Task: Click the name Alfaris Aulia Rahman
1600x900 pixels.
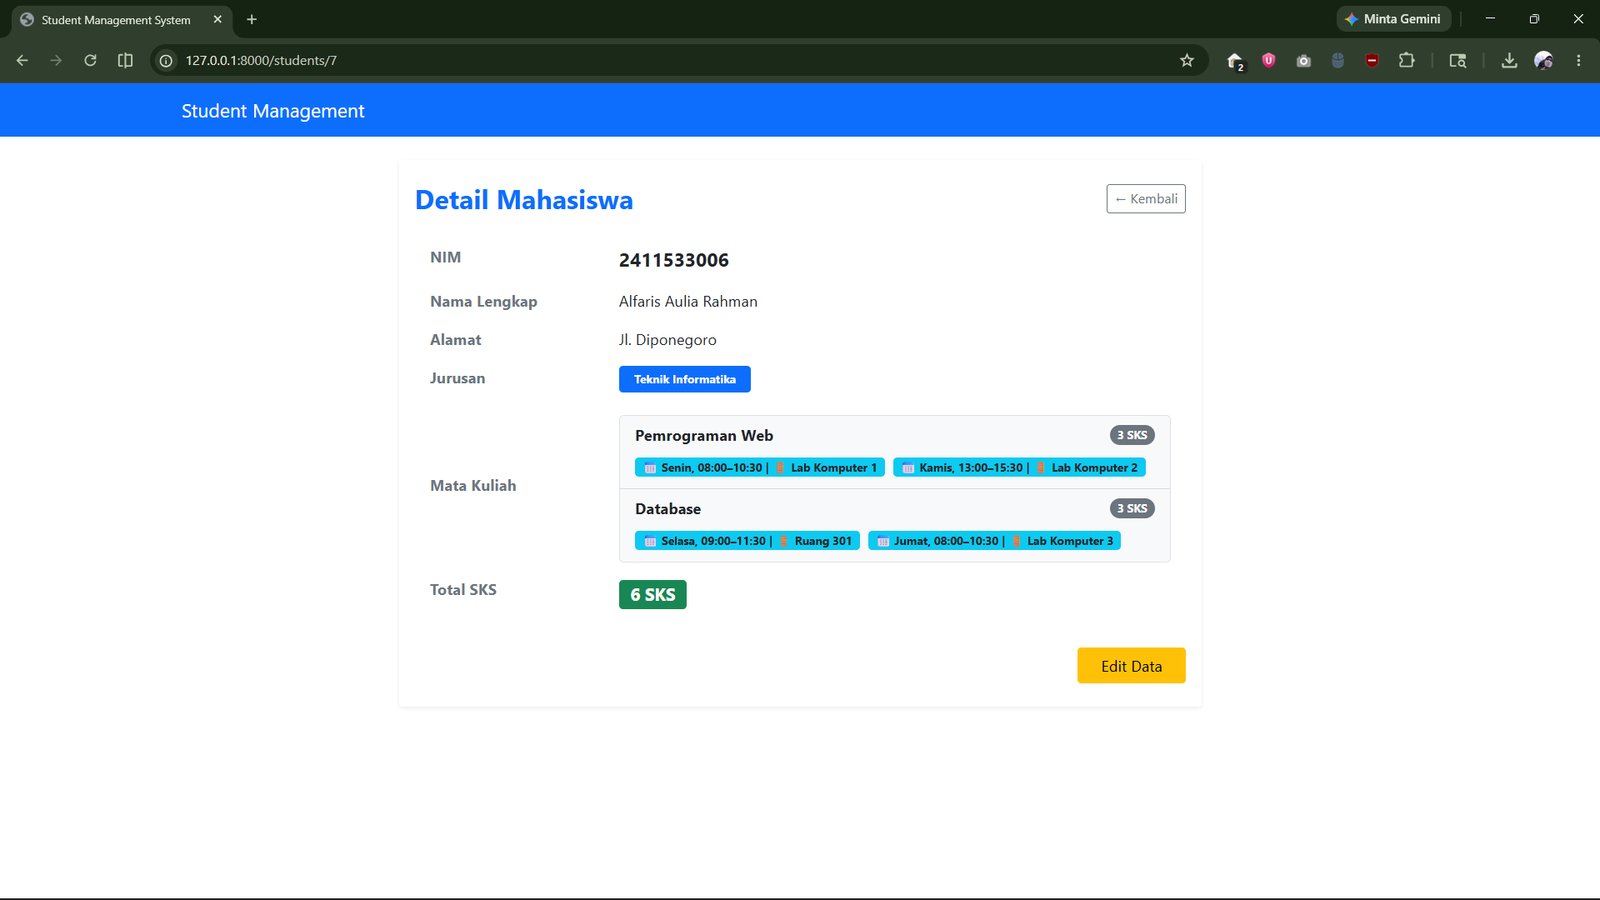Action: click(688, 301)
